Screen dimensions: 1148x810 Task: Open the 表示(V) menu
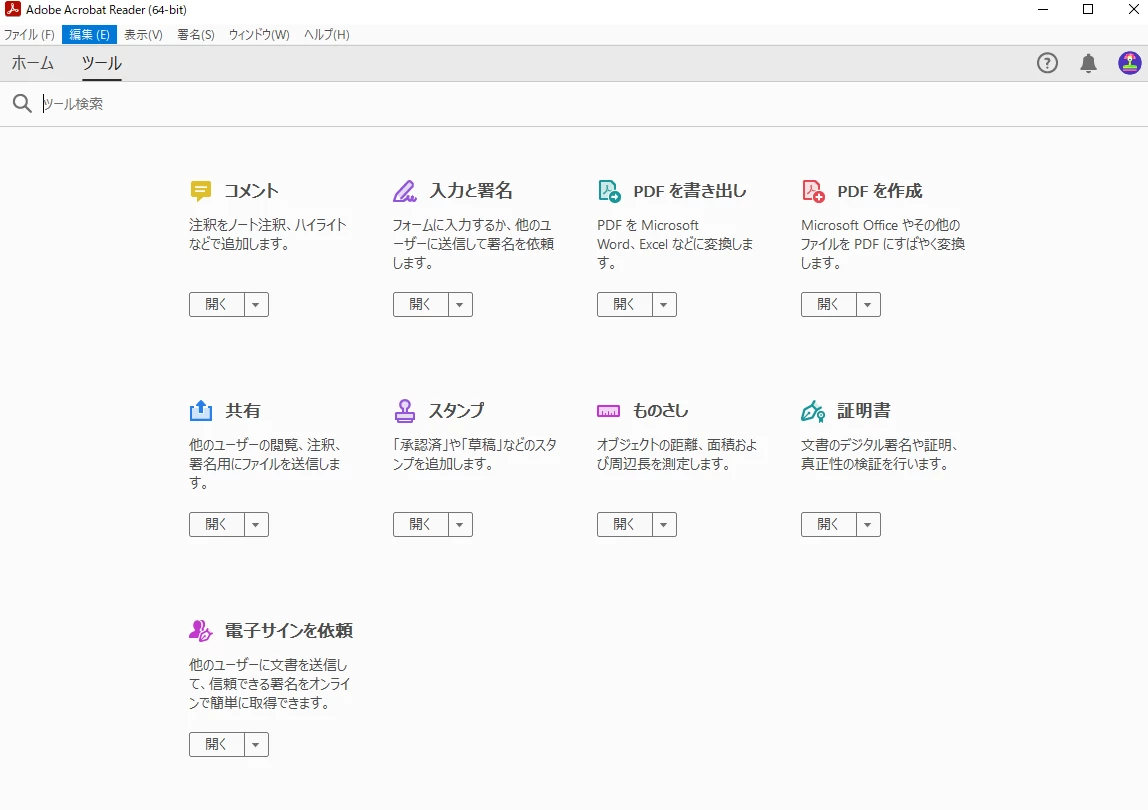(x=143, y=34)
